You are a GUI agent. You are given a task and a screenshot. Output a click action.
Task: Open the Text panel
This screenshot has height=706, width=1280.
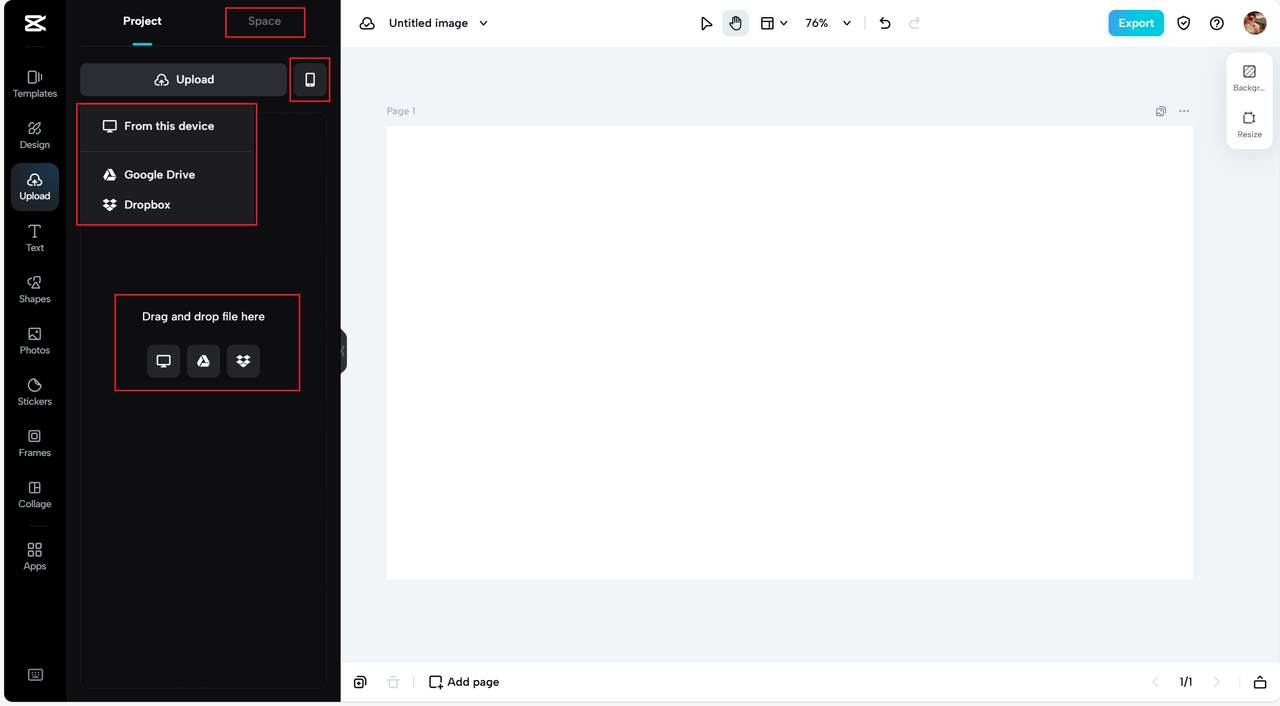pyautogui.click(x=35, y=238)
